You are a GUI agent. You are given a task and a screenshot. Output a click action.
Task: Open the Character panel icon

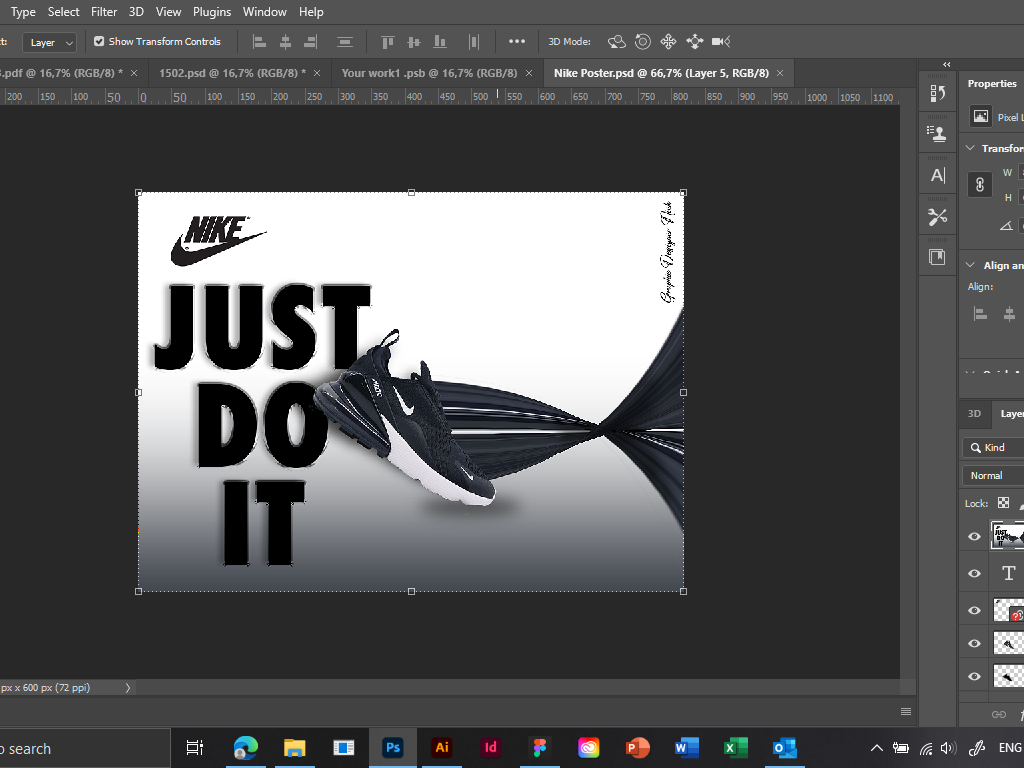[938, 175]
